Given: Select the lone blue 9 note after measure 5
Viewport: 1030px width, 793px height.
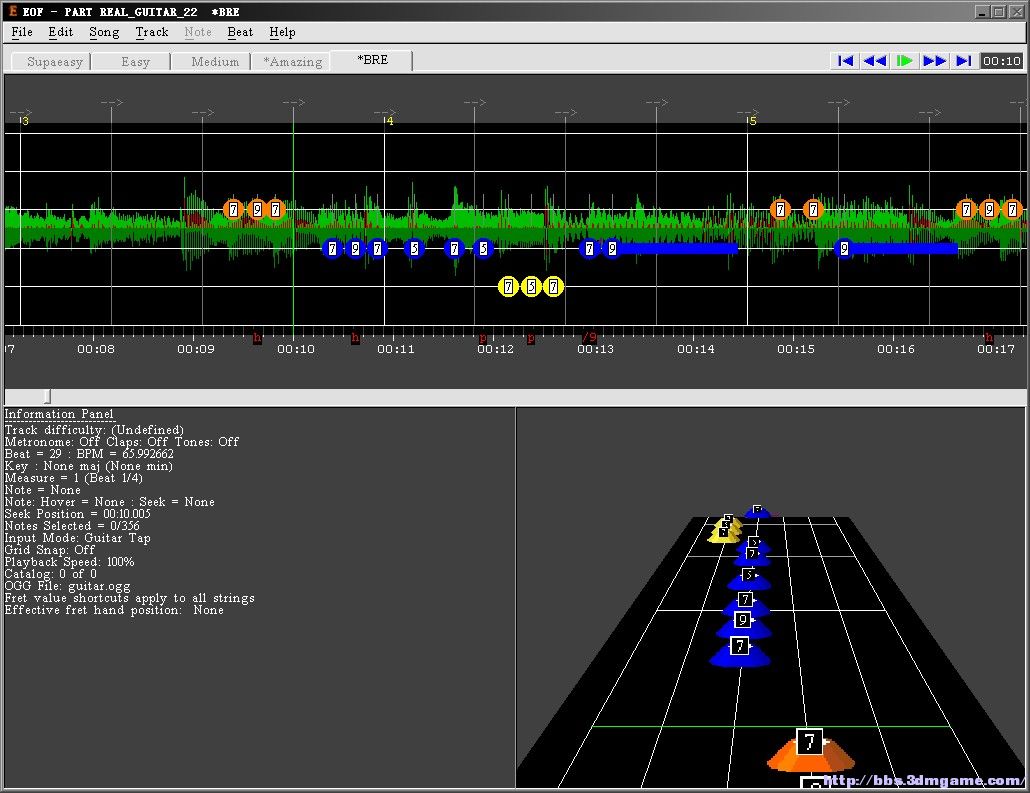Looking at the screenshot, I should tap(844, 248).
